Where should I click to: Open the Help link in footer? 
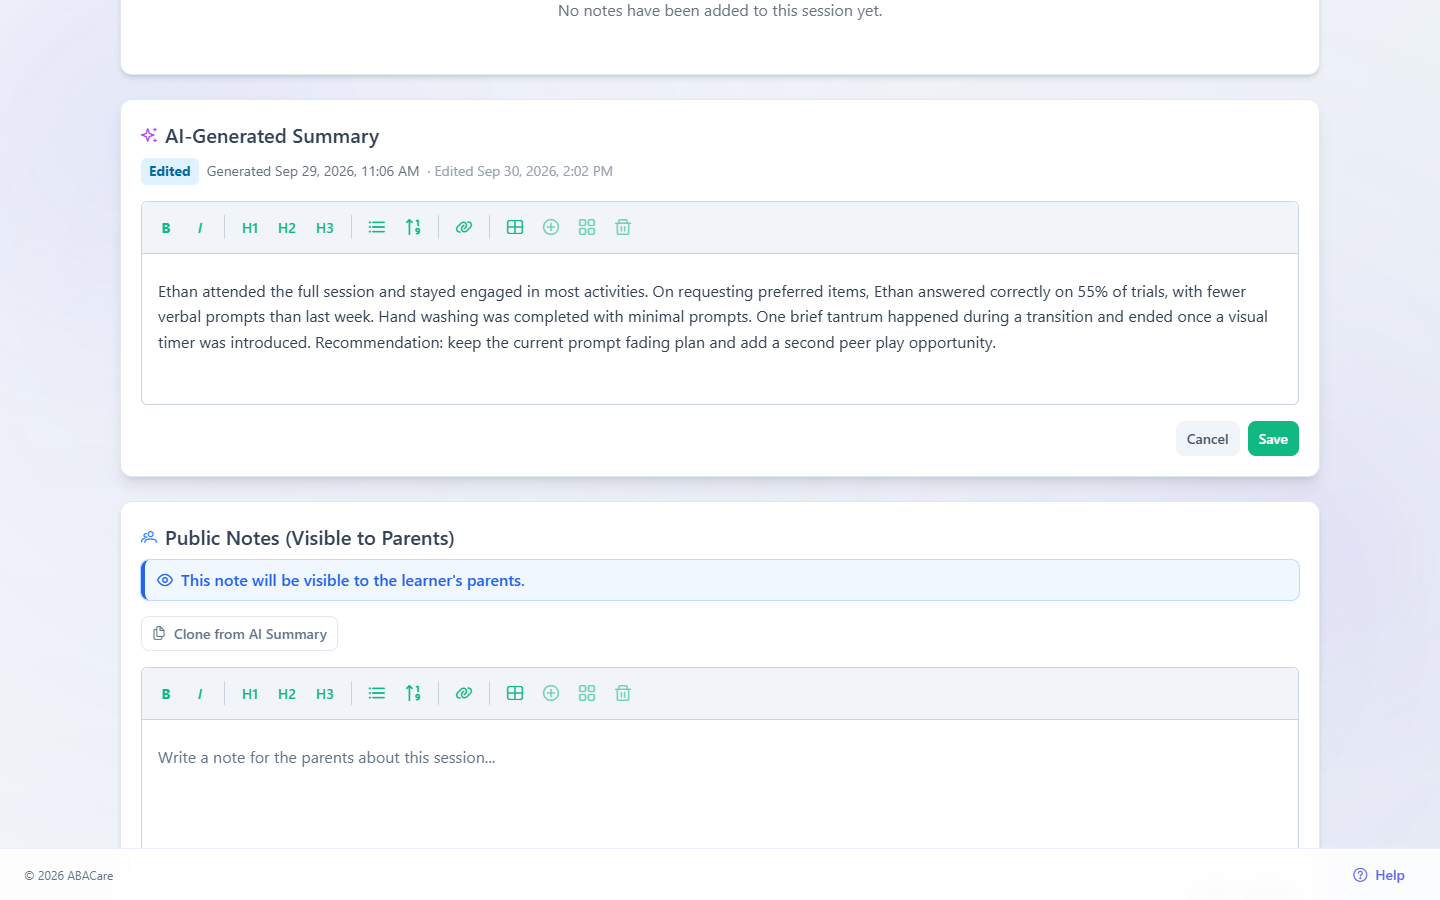(x=1379, y=875)
